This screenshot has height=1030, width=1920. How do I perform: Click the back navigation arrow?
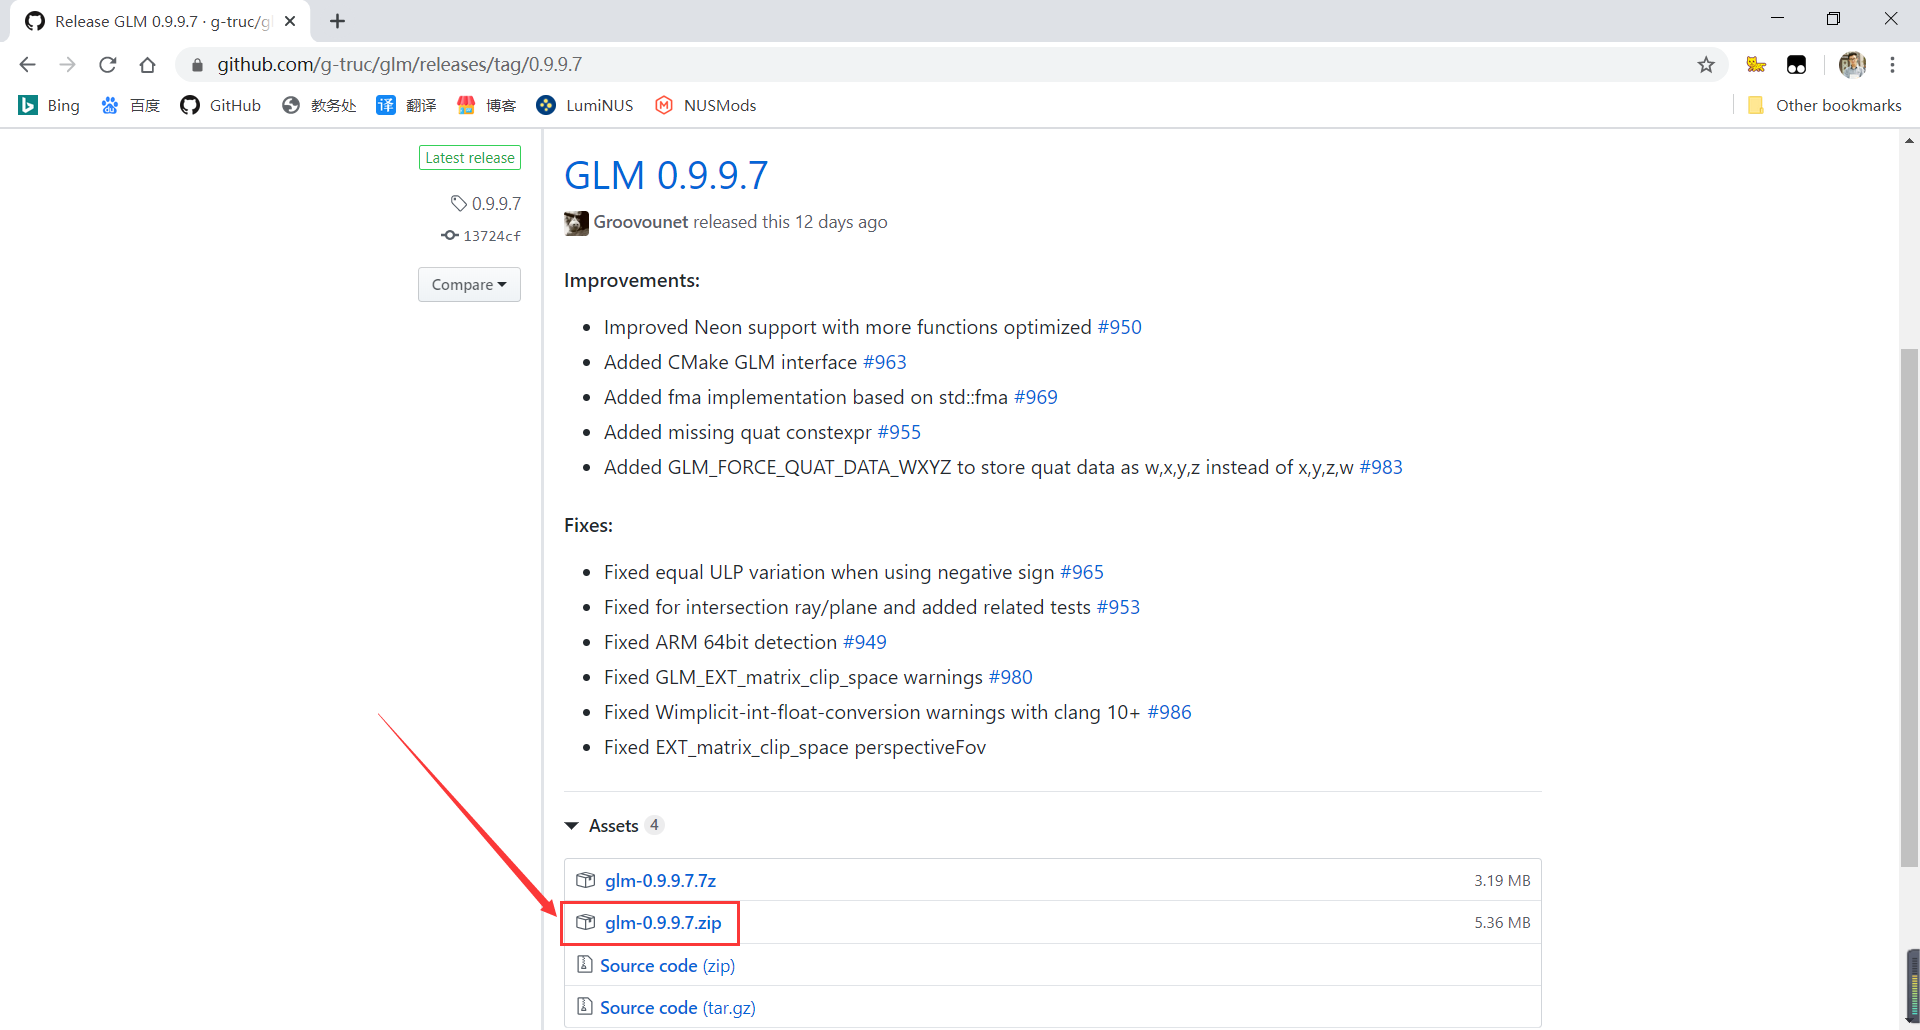[27, 63]
